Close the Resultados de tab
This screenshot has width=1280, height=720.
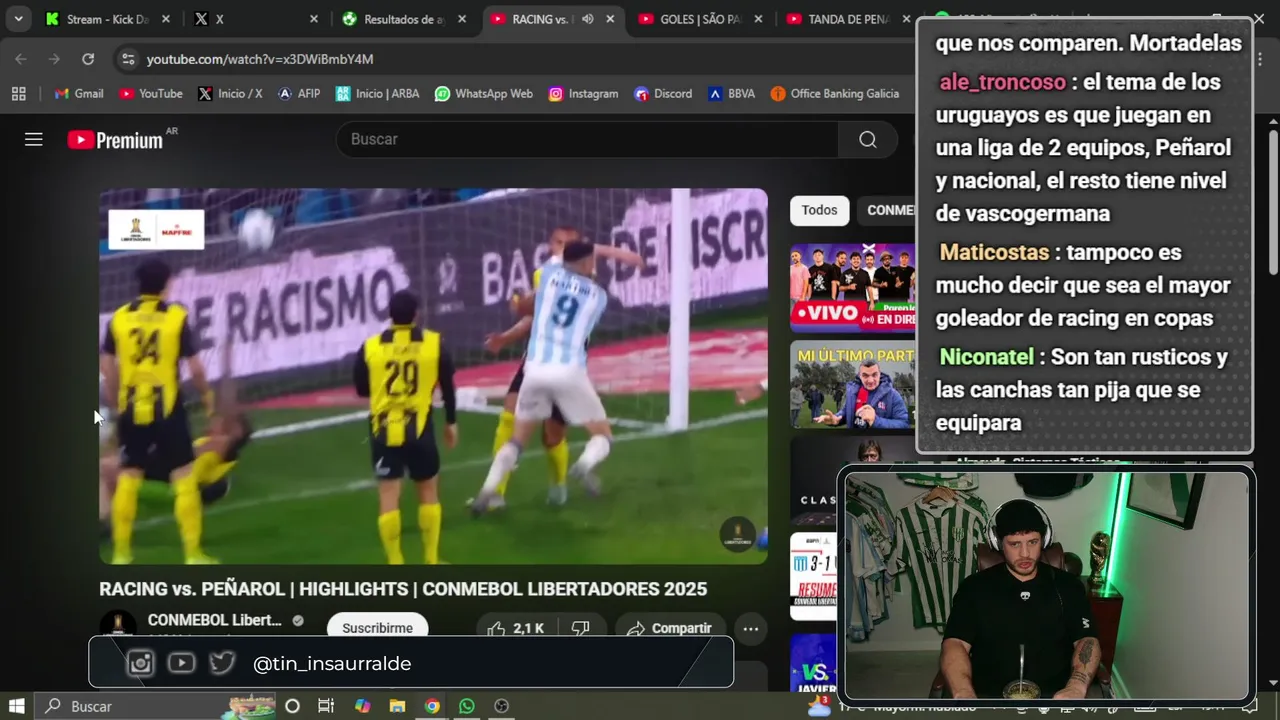coord(462,19)
